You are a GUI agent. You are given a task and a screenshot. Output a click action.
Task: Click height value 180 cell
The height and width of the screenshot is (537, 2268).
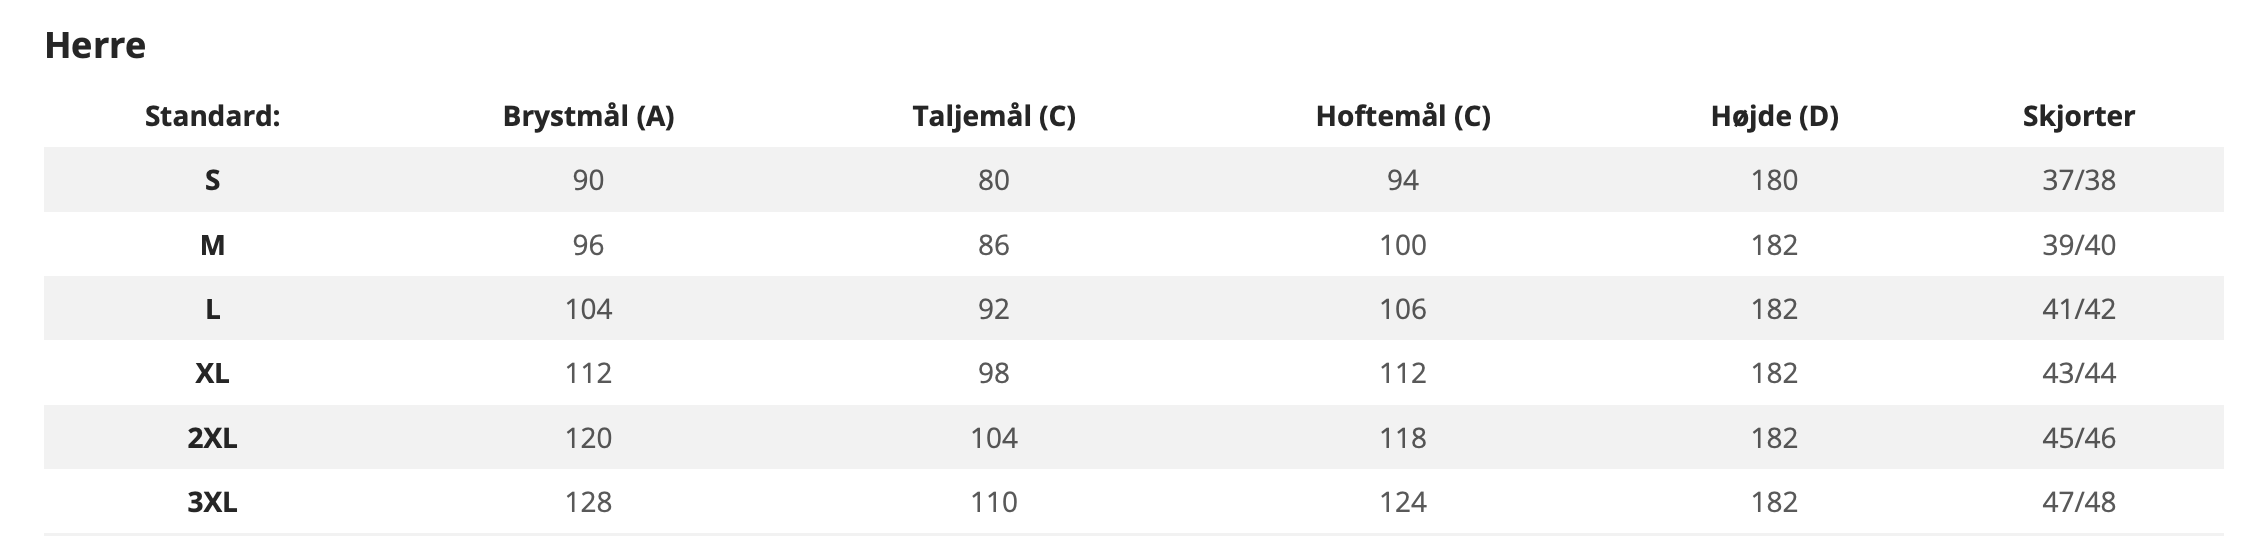coord(1774,181)
